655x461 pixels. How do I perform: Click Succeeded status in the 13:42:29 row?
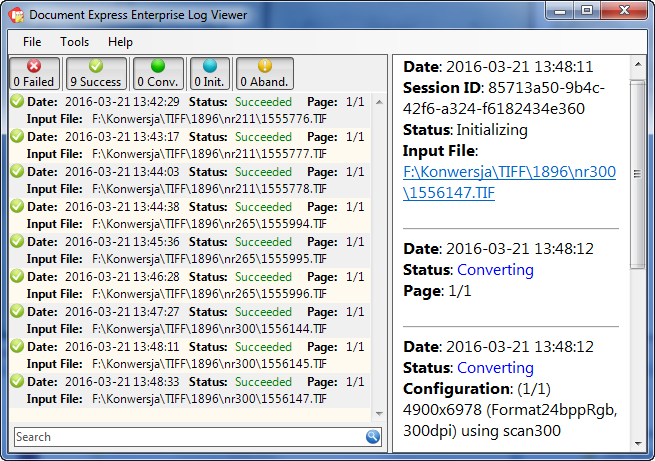(x=263, y=102)
